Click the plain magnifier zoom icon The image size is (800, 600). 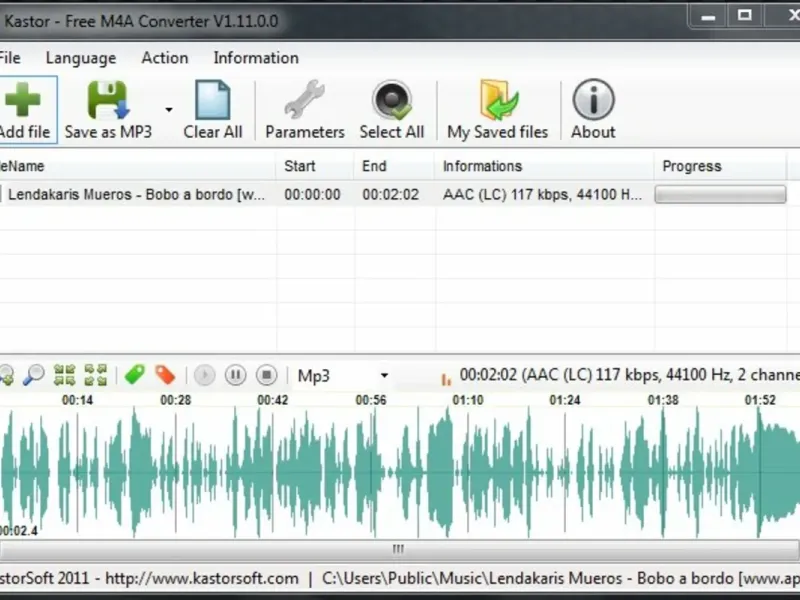[34, 376]
